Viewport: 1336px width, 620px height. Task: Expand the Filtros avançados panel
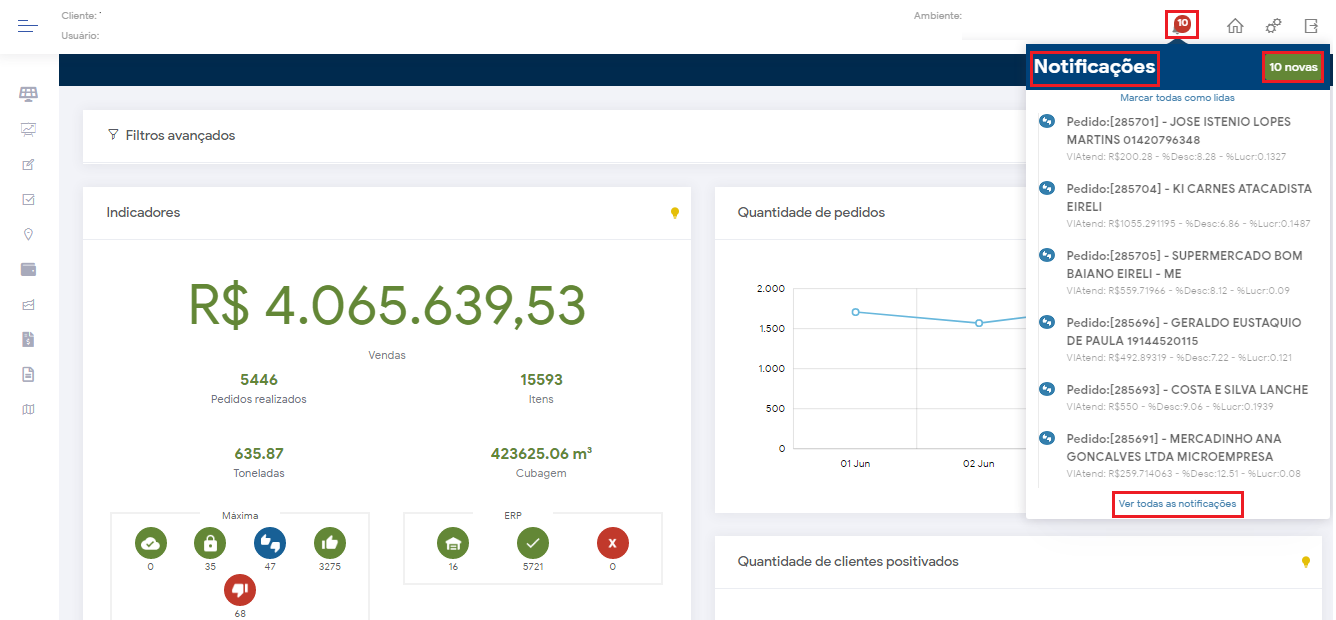tap(171, 135)
